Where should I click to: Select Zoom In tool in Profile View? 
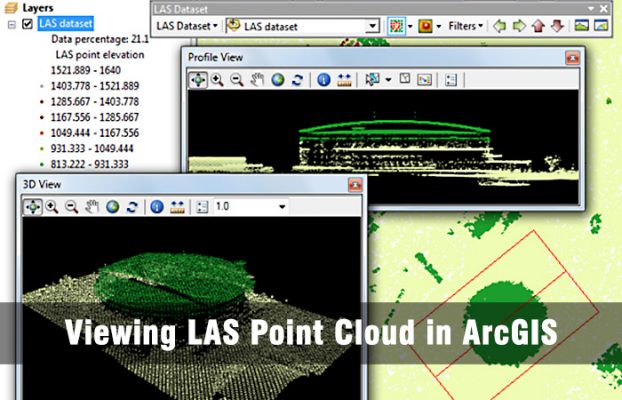click(217, 80)
